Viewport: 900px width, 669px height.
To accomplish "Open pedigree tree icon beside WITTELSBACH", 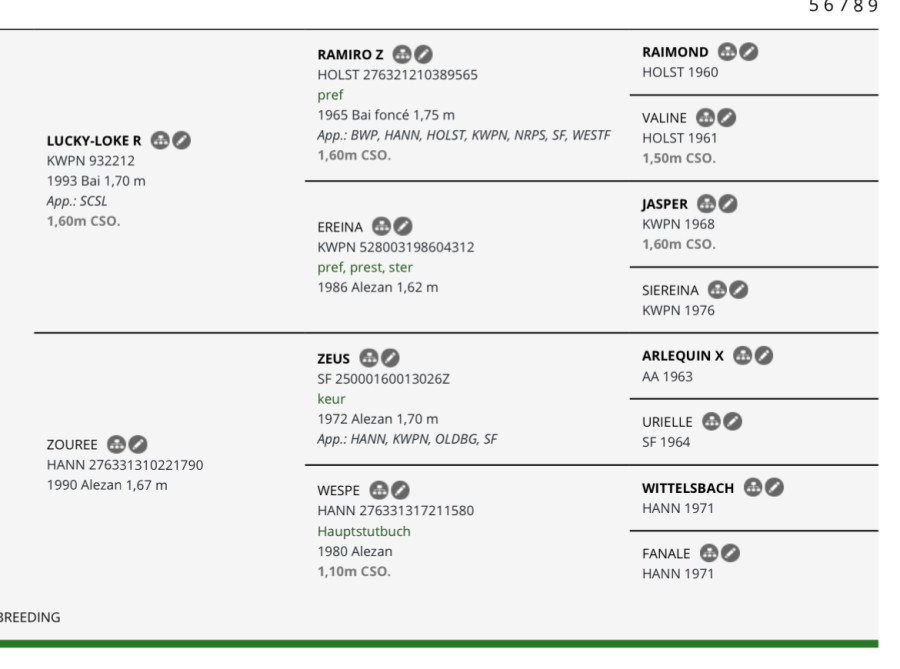I will (x=753, y=488).
